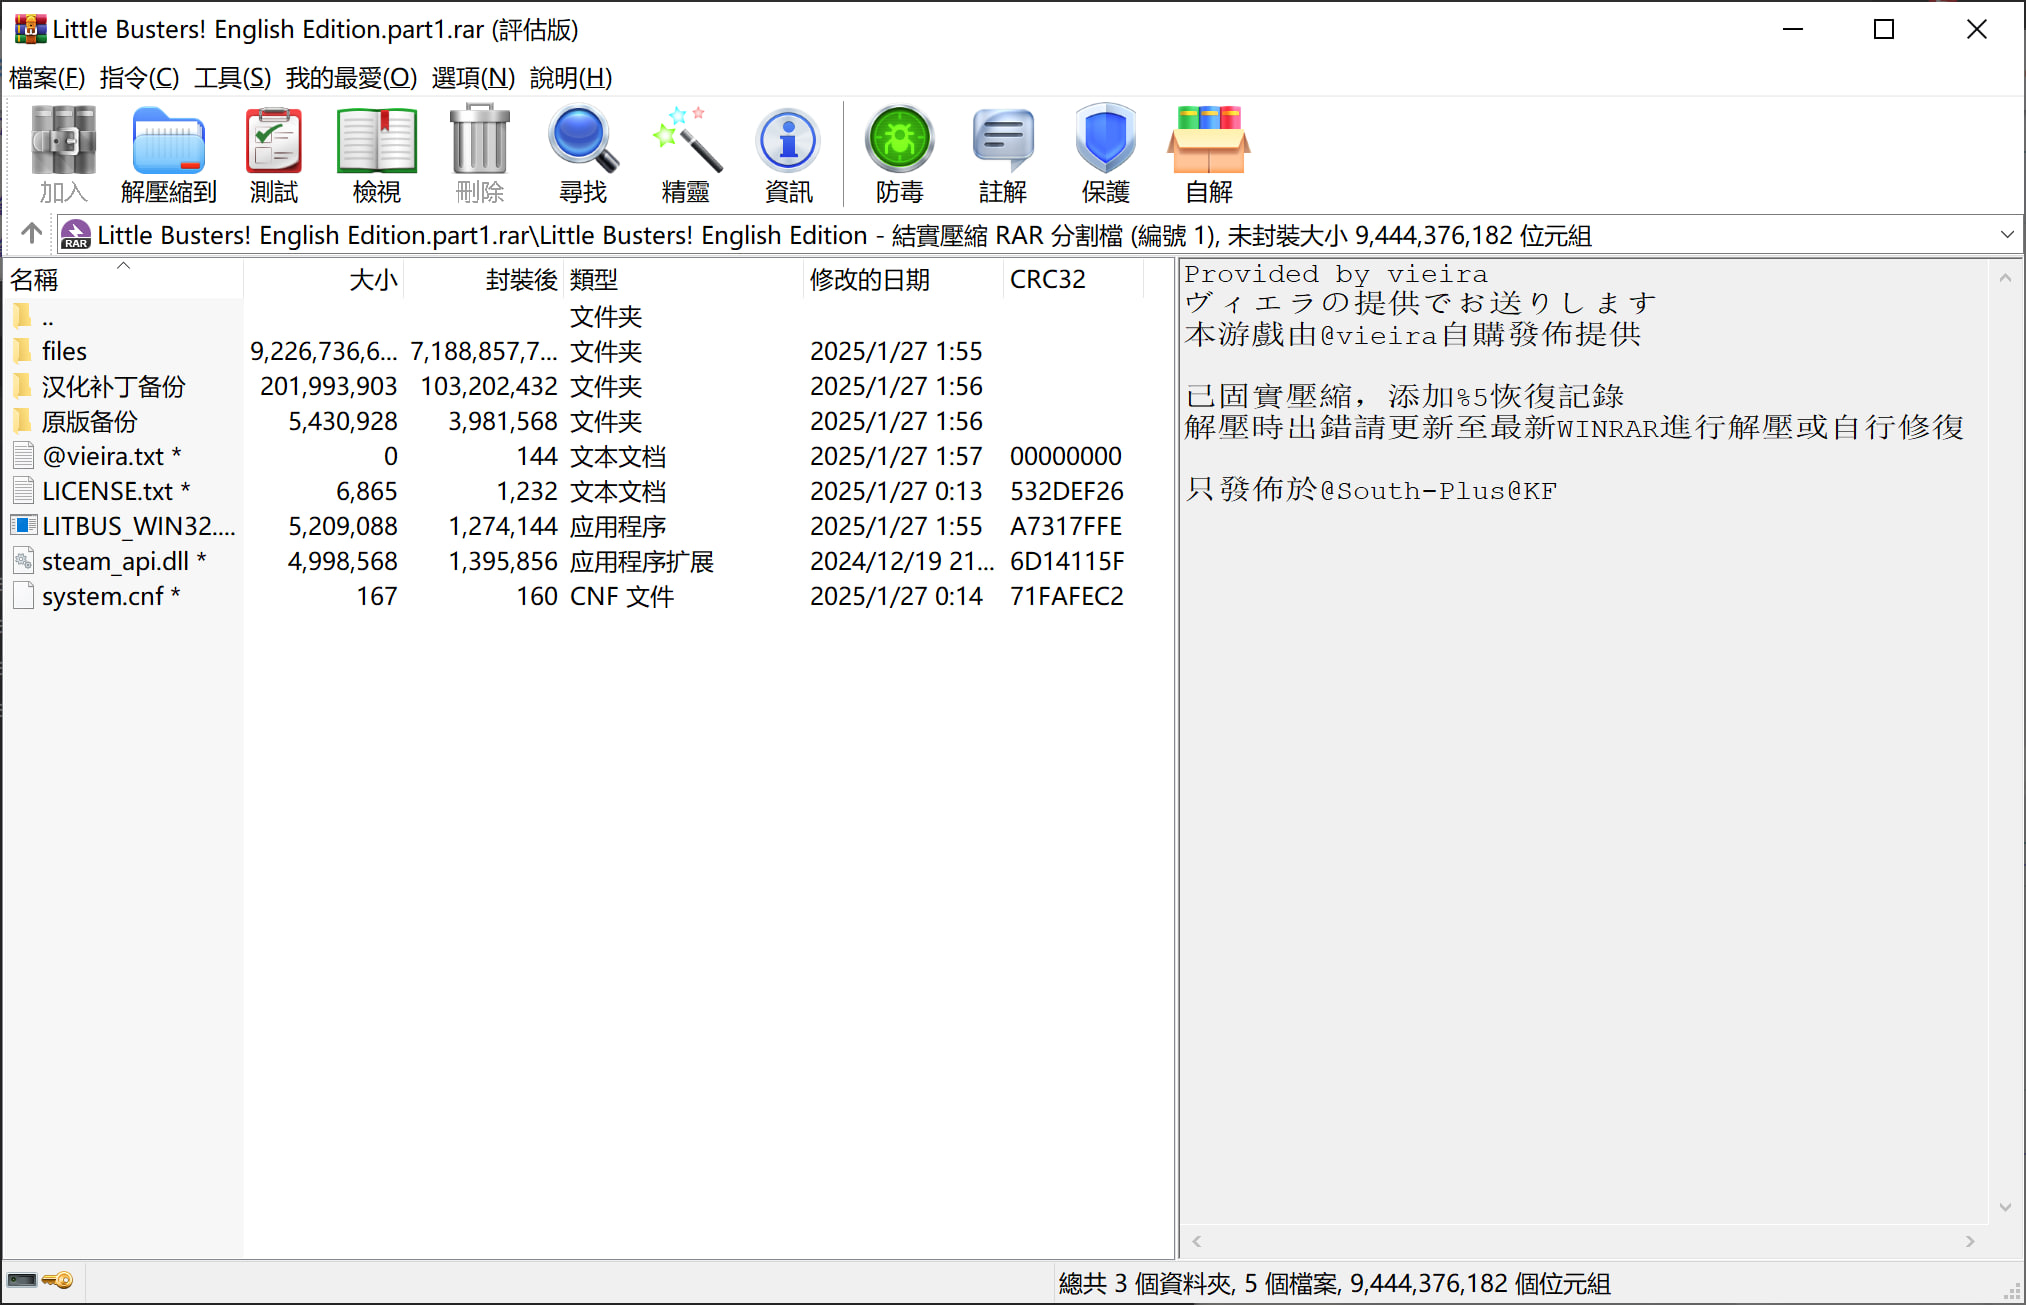Click the comment panel scroll-down arrow
The height and width of the screenshot is (1305, 2026).
2004,1207
